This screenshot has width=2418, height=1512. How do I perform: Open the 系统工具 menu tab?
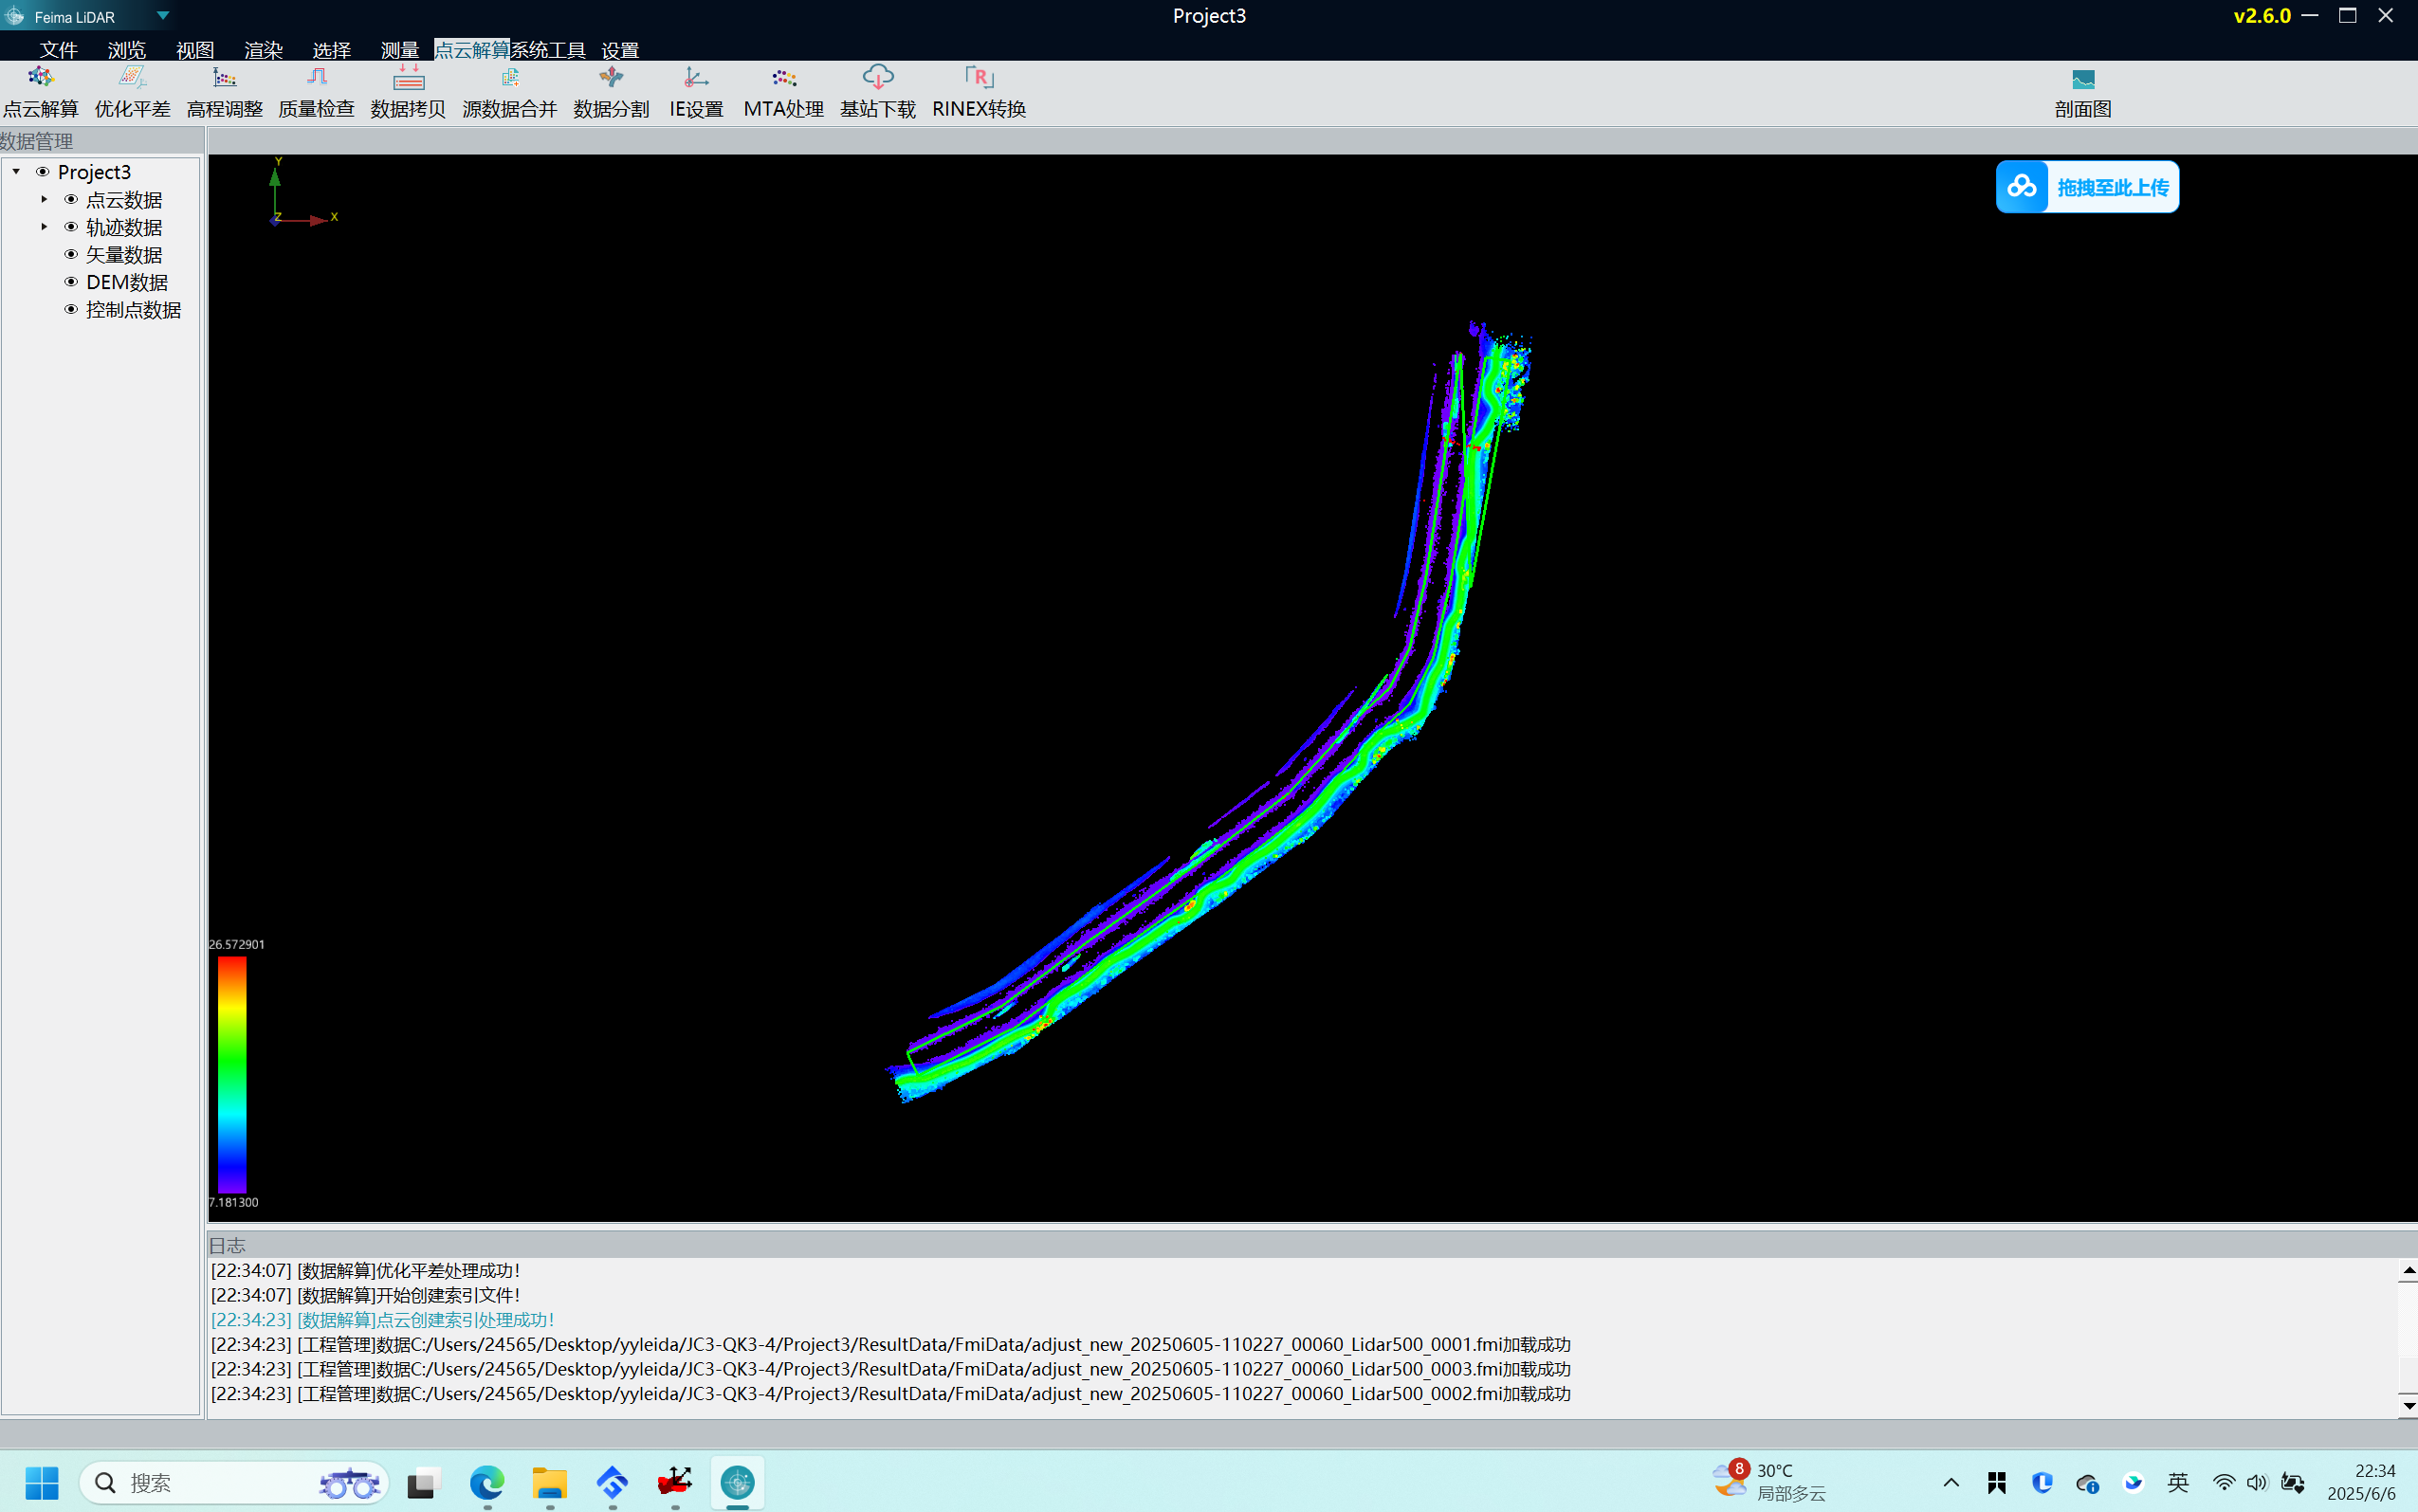pos(548,50)
